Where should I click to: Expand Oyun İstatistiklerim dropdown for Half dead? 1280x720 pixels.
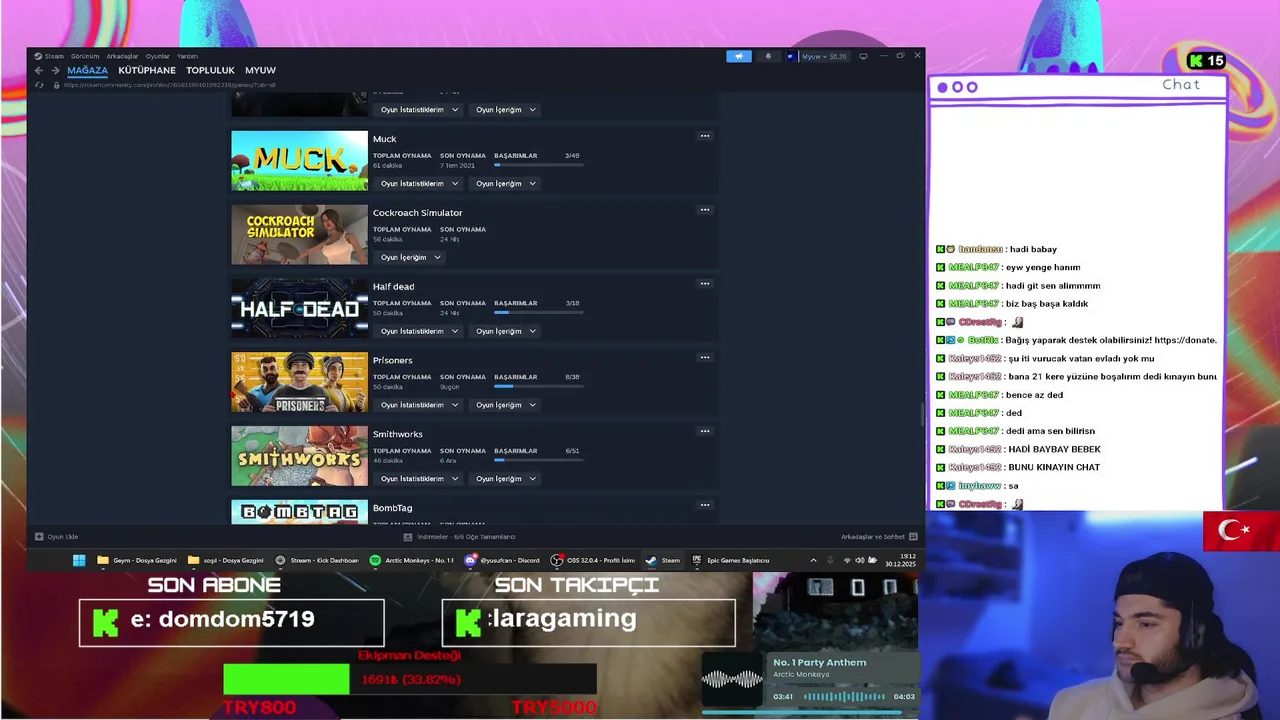pyautogui.click(x=418, y=331)
